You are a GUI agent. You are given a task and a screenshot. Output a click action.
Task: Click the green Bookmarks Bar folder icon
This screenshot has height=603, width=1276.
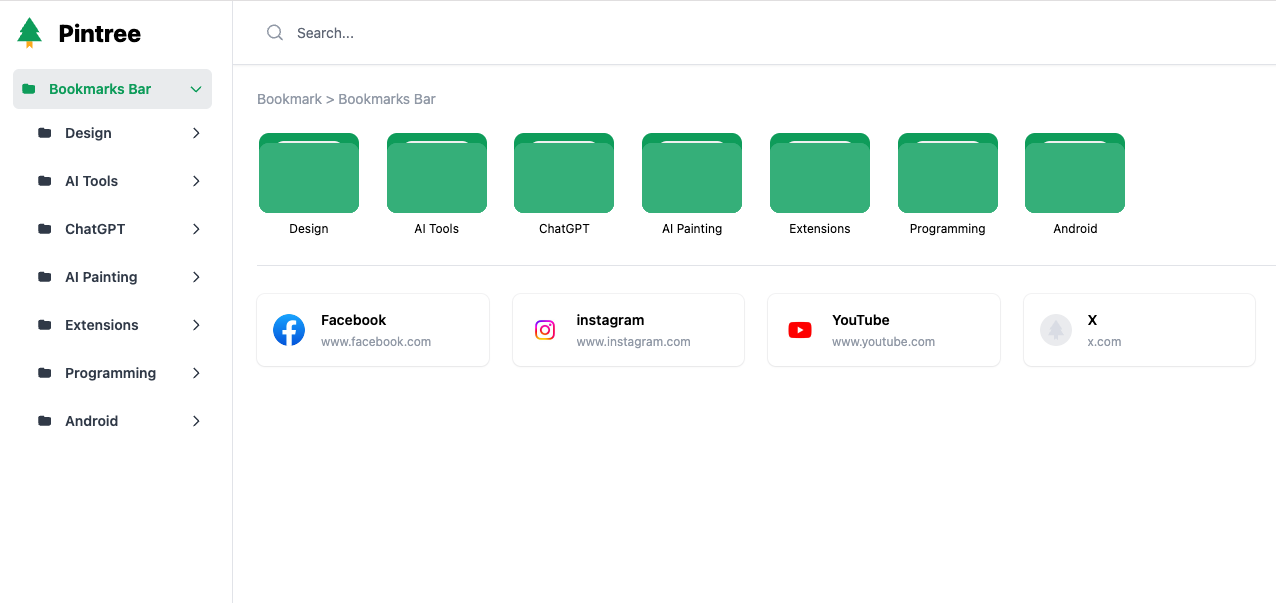31,88
